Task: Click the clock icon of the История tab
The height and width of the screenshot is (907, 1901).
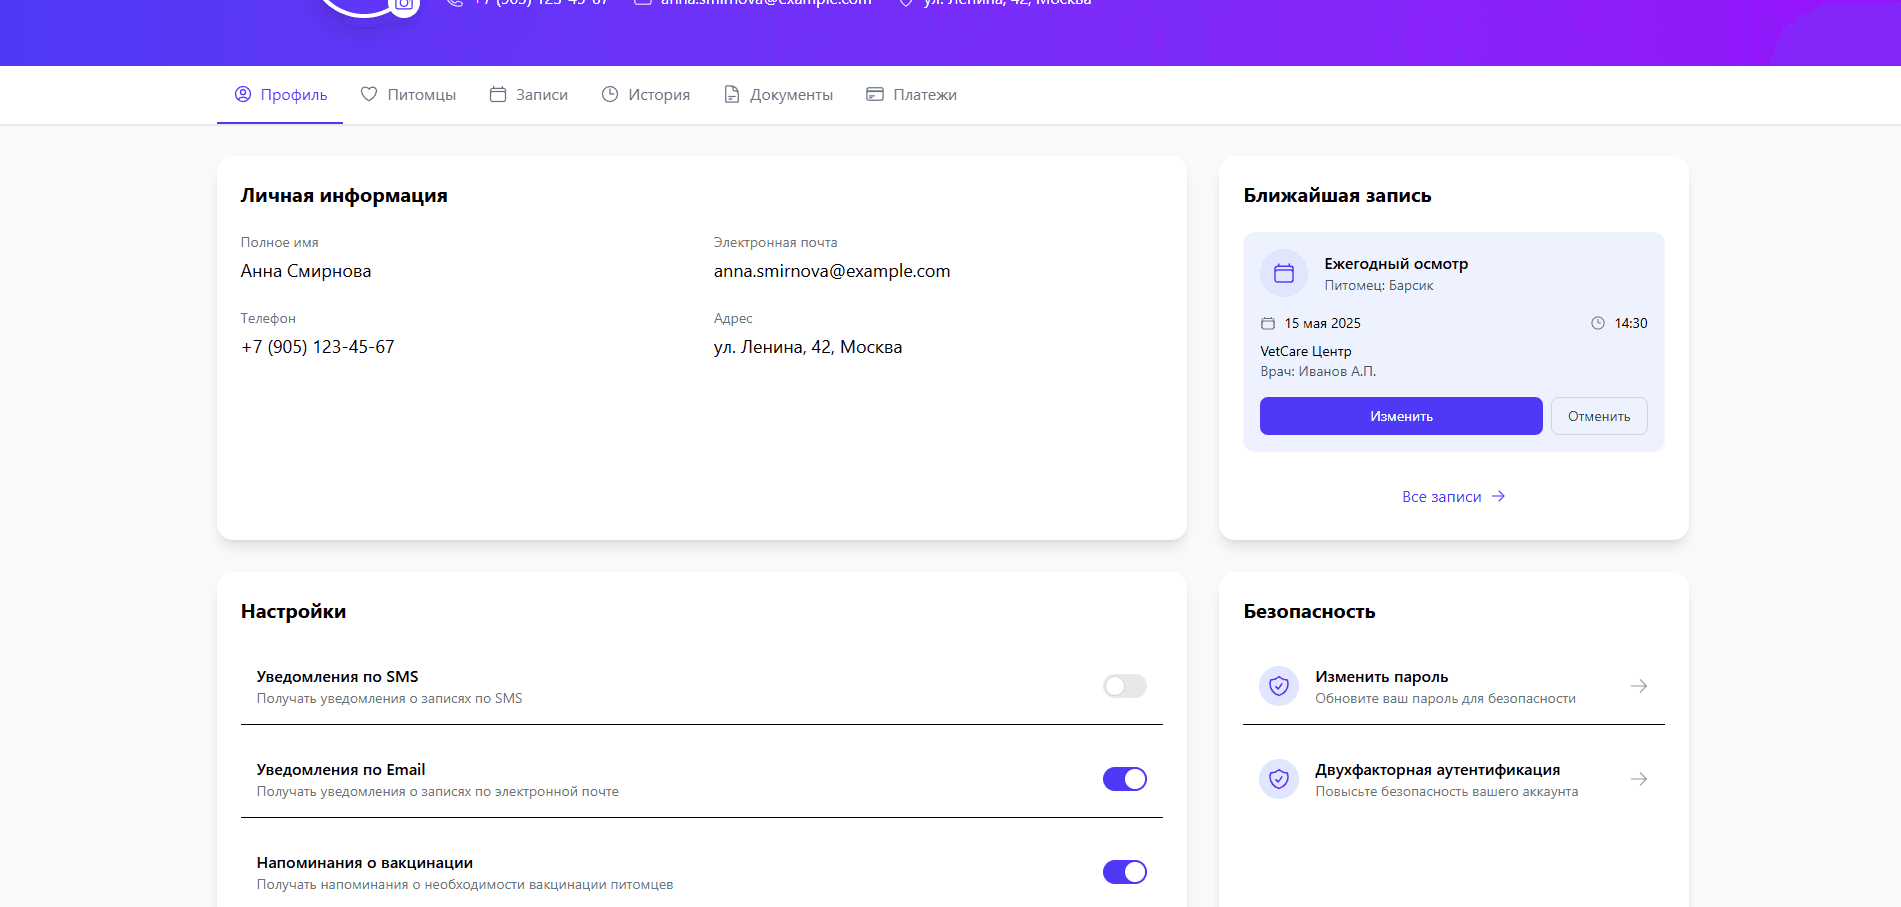Action: coord(610,94)
